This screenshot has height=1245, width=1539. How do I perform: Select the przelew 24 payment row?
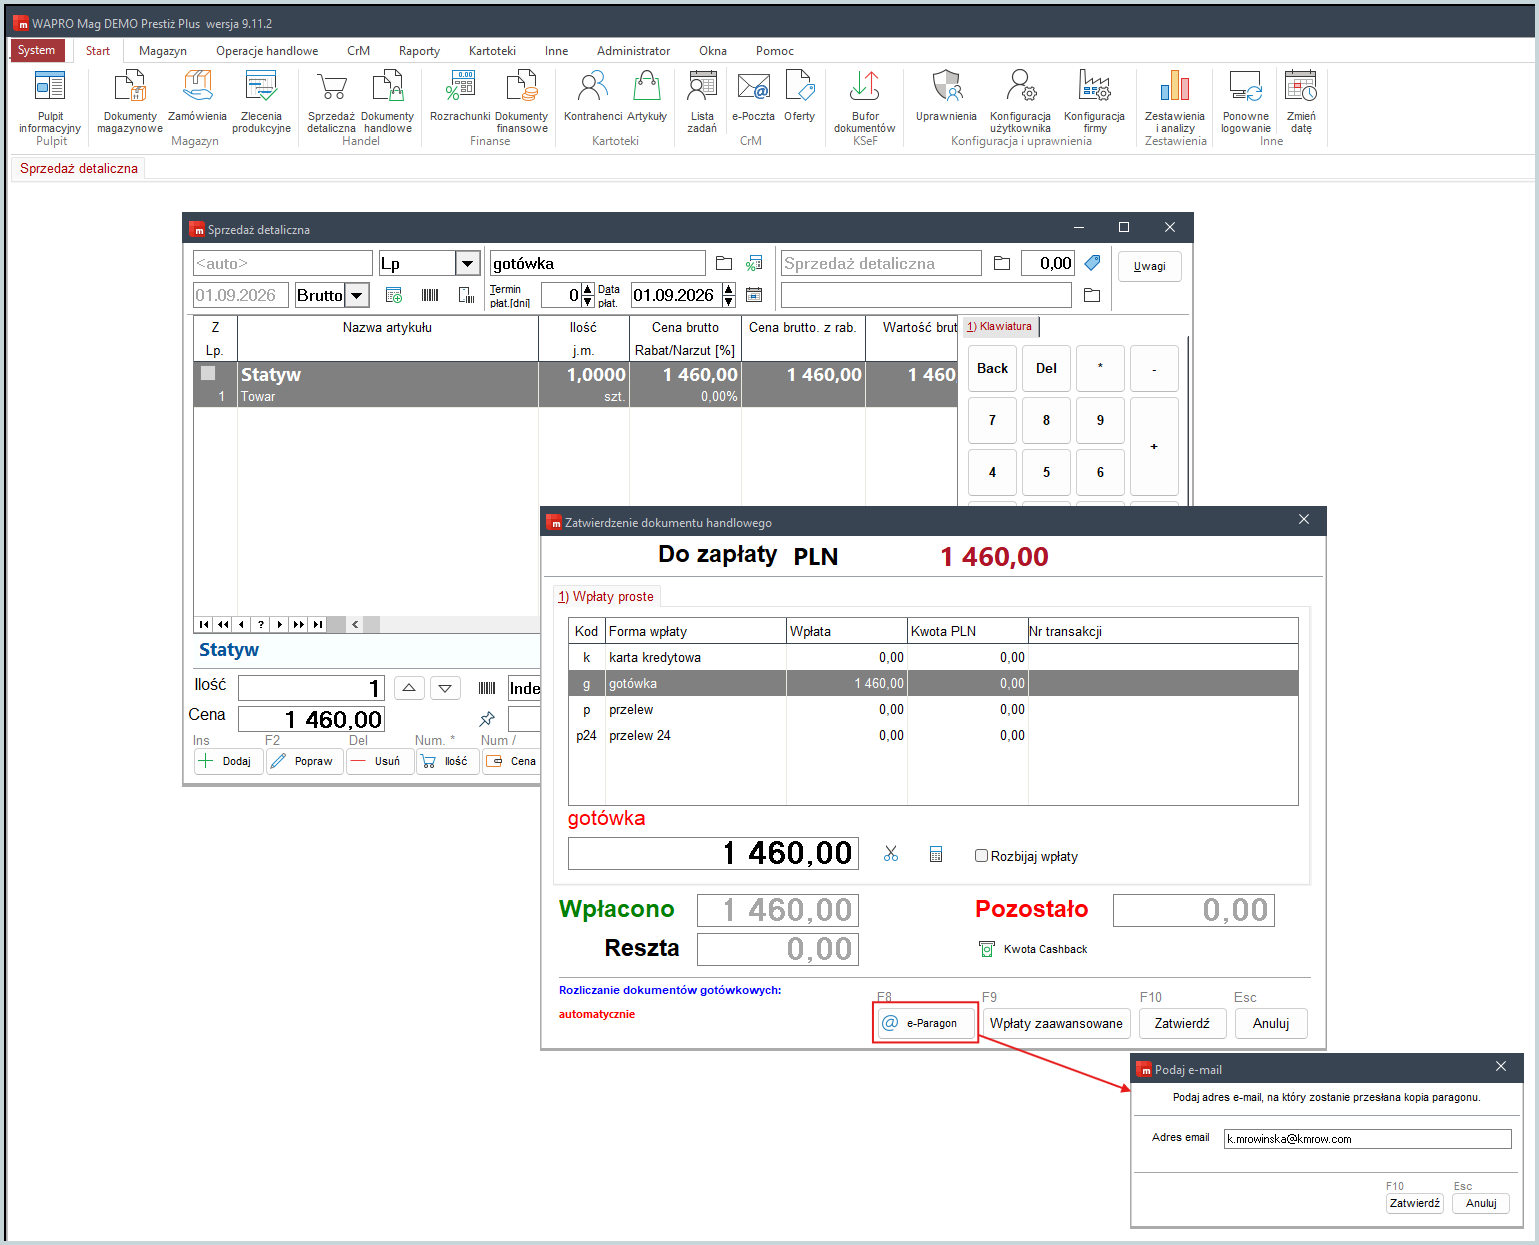point(933,735)
